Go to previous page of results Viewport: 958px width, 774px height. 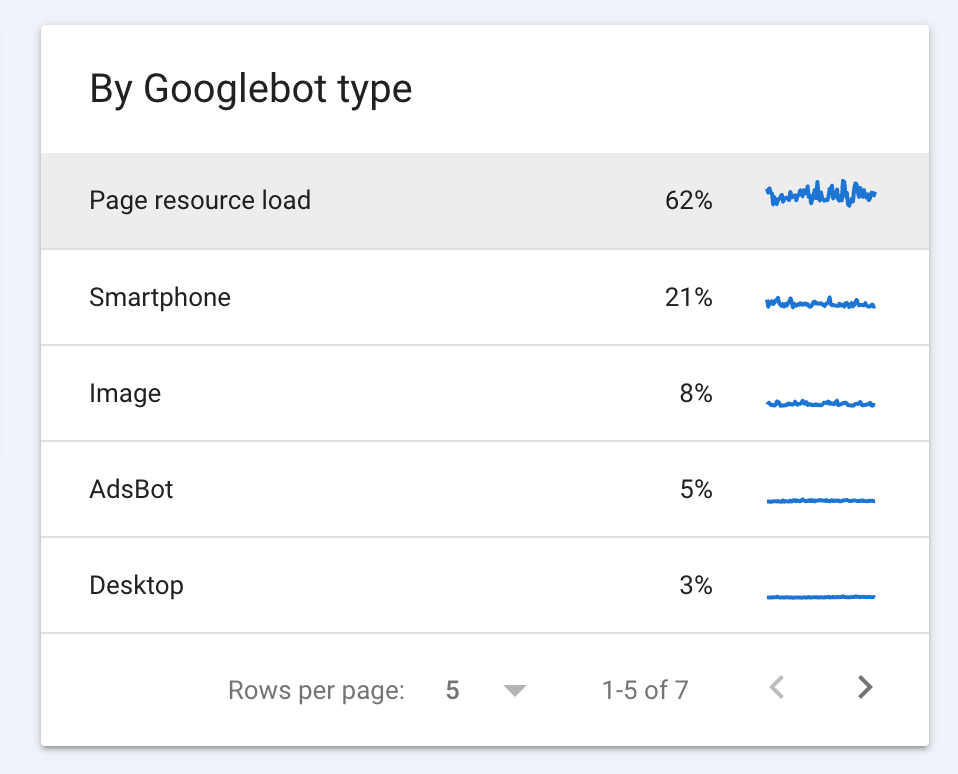[x=776, y=688]
